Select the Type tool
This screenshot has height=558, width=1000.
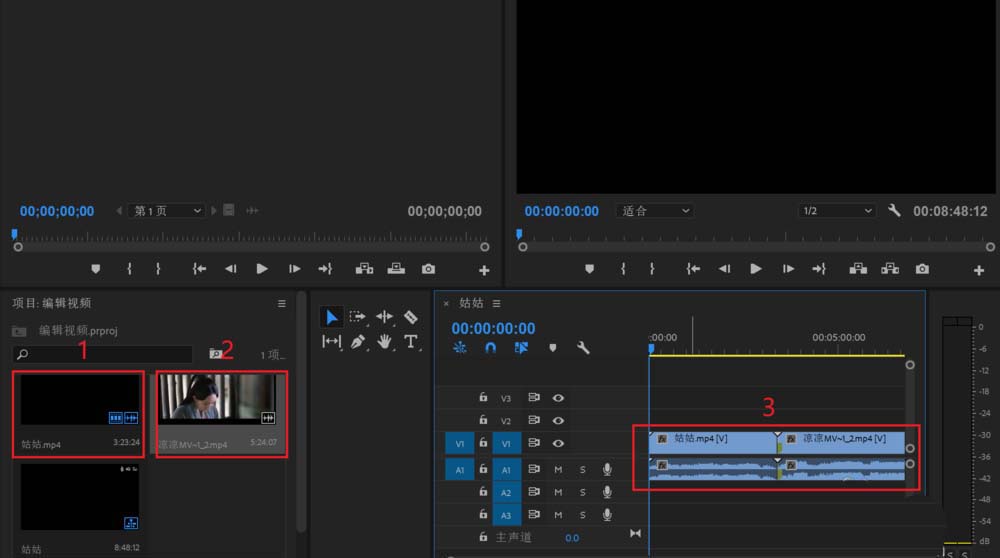411,342
